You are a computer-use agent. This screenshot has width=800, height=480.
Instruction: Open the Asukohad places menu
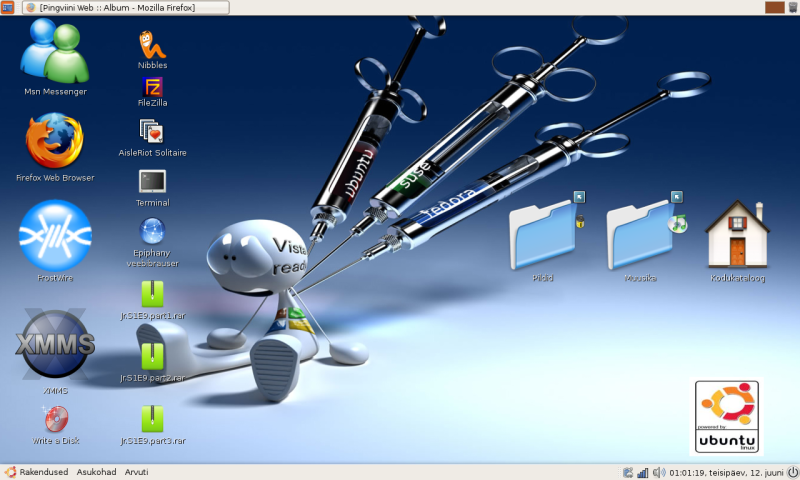96,472
